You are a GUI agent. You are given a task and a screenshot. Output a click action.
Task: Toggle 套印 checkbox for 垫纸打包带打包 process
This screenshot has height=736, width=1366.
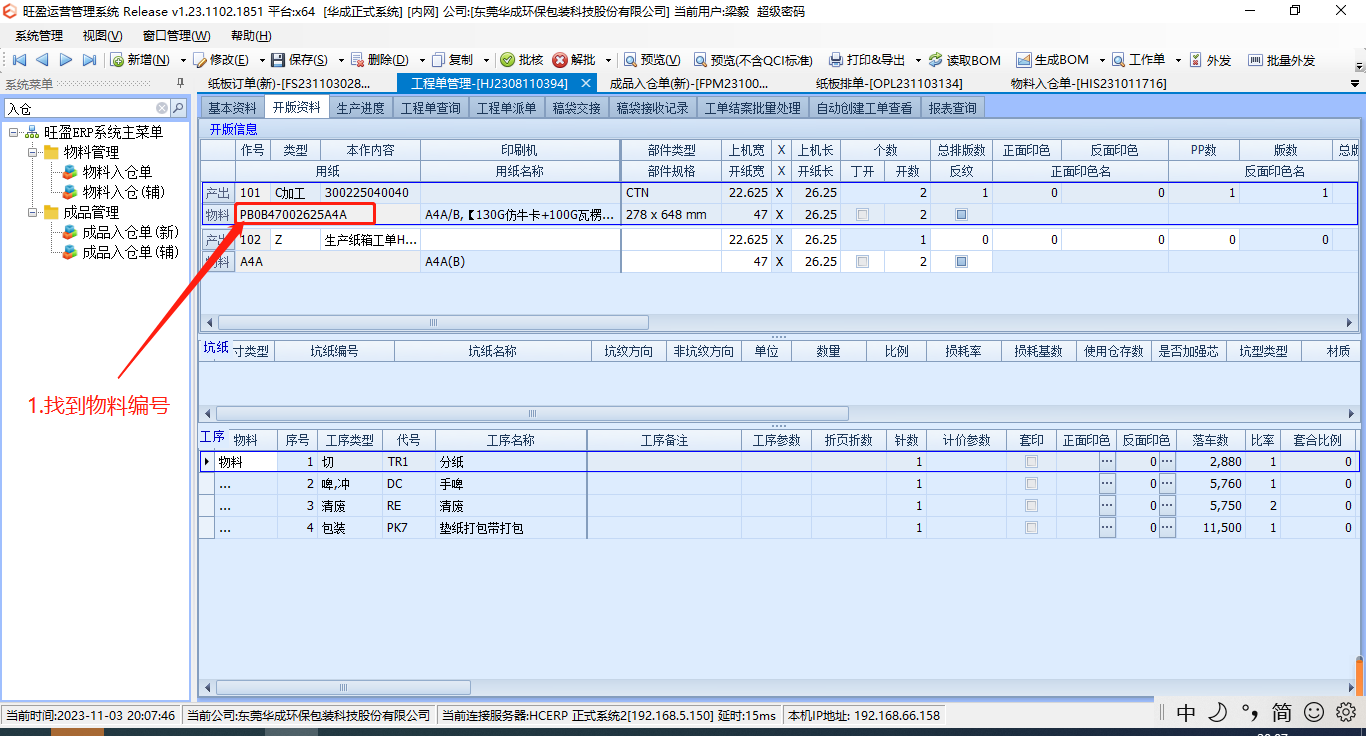[1031, 528]
